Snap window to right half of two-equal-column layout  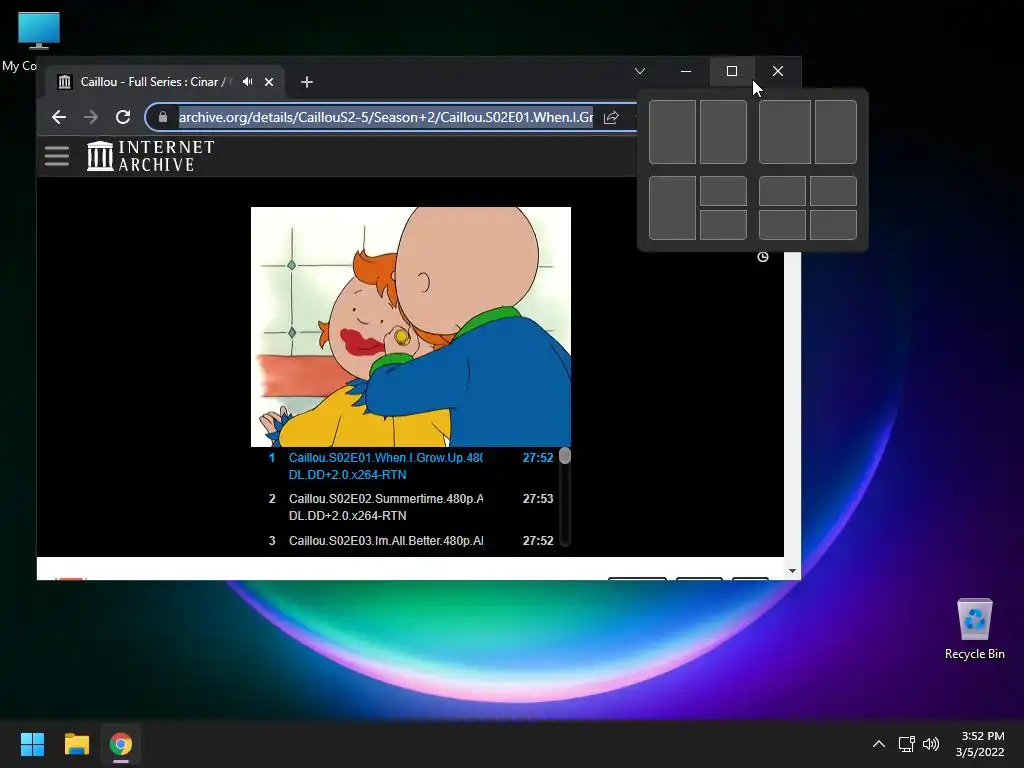(x=723, y=132)
